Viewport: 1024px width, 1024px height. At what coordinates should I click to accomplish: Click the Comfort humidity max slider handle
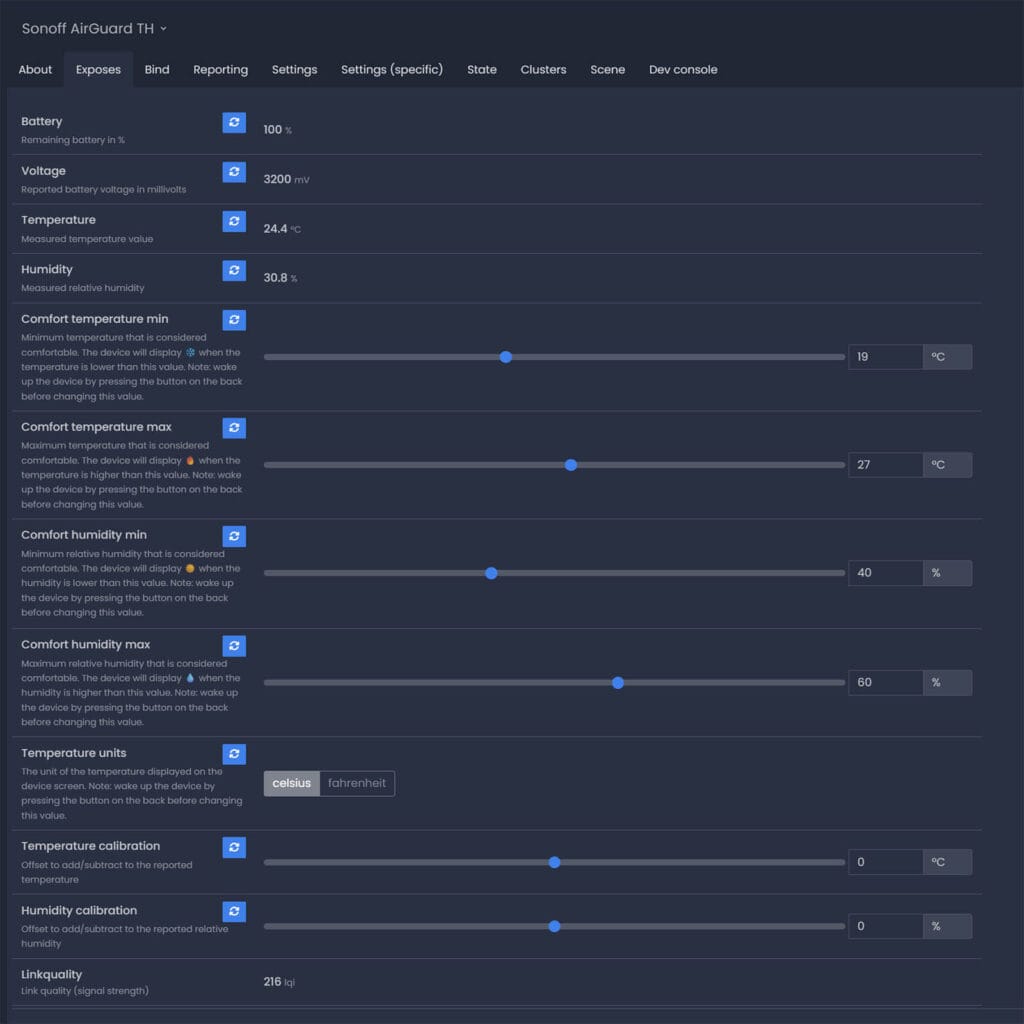[x=618, y=683]
